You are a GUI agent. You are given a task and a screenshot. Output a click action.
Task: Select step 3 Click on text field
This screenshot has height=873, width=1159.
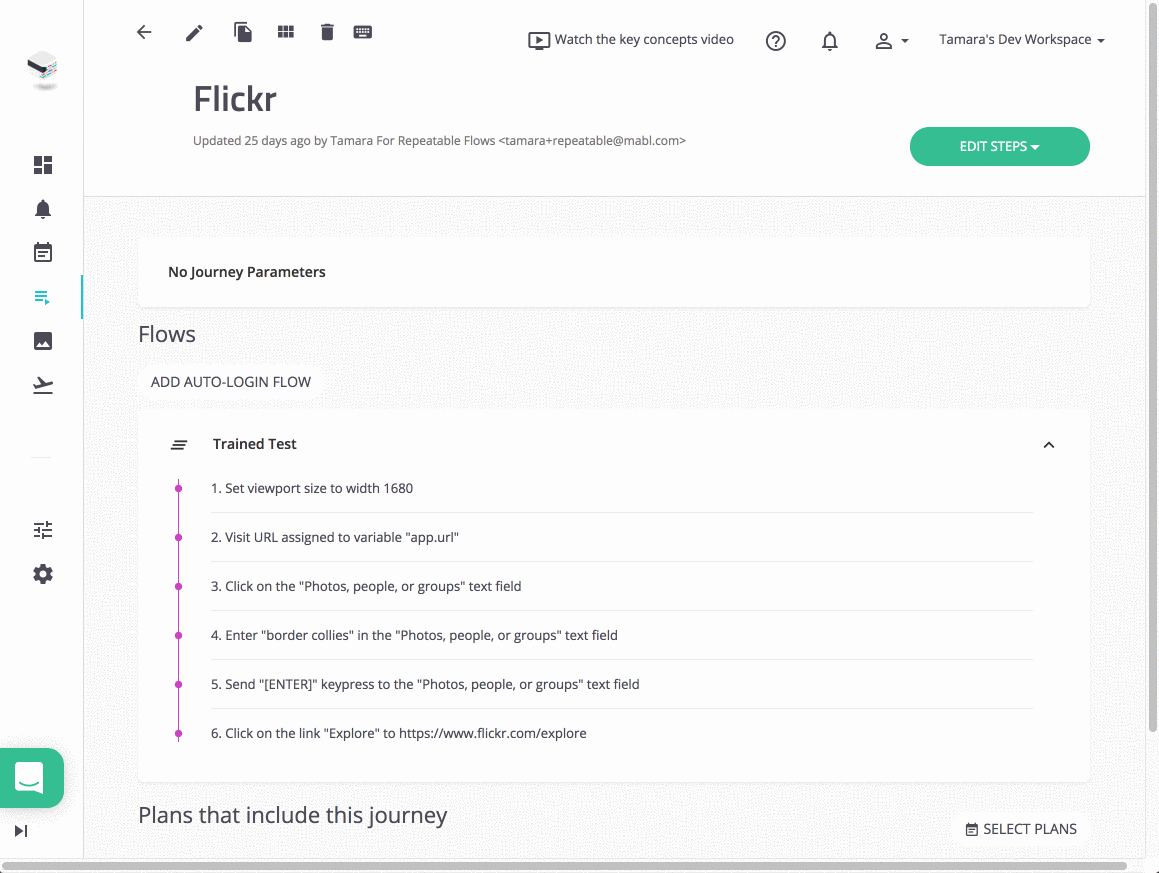click(x=621, y=586)
